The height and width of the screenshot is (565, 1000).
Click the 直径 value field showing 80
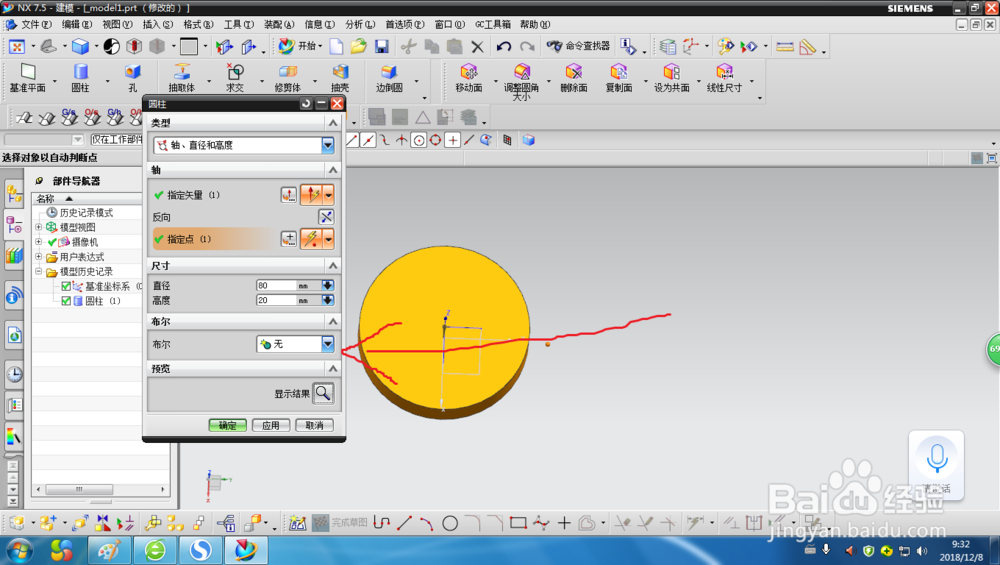click(277, 285)
